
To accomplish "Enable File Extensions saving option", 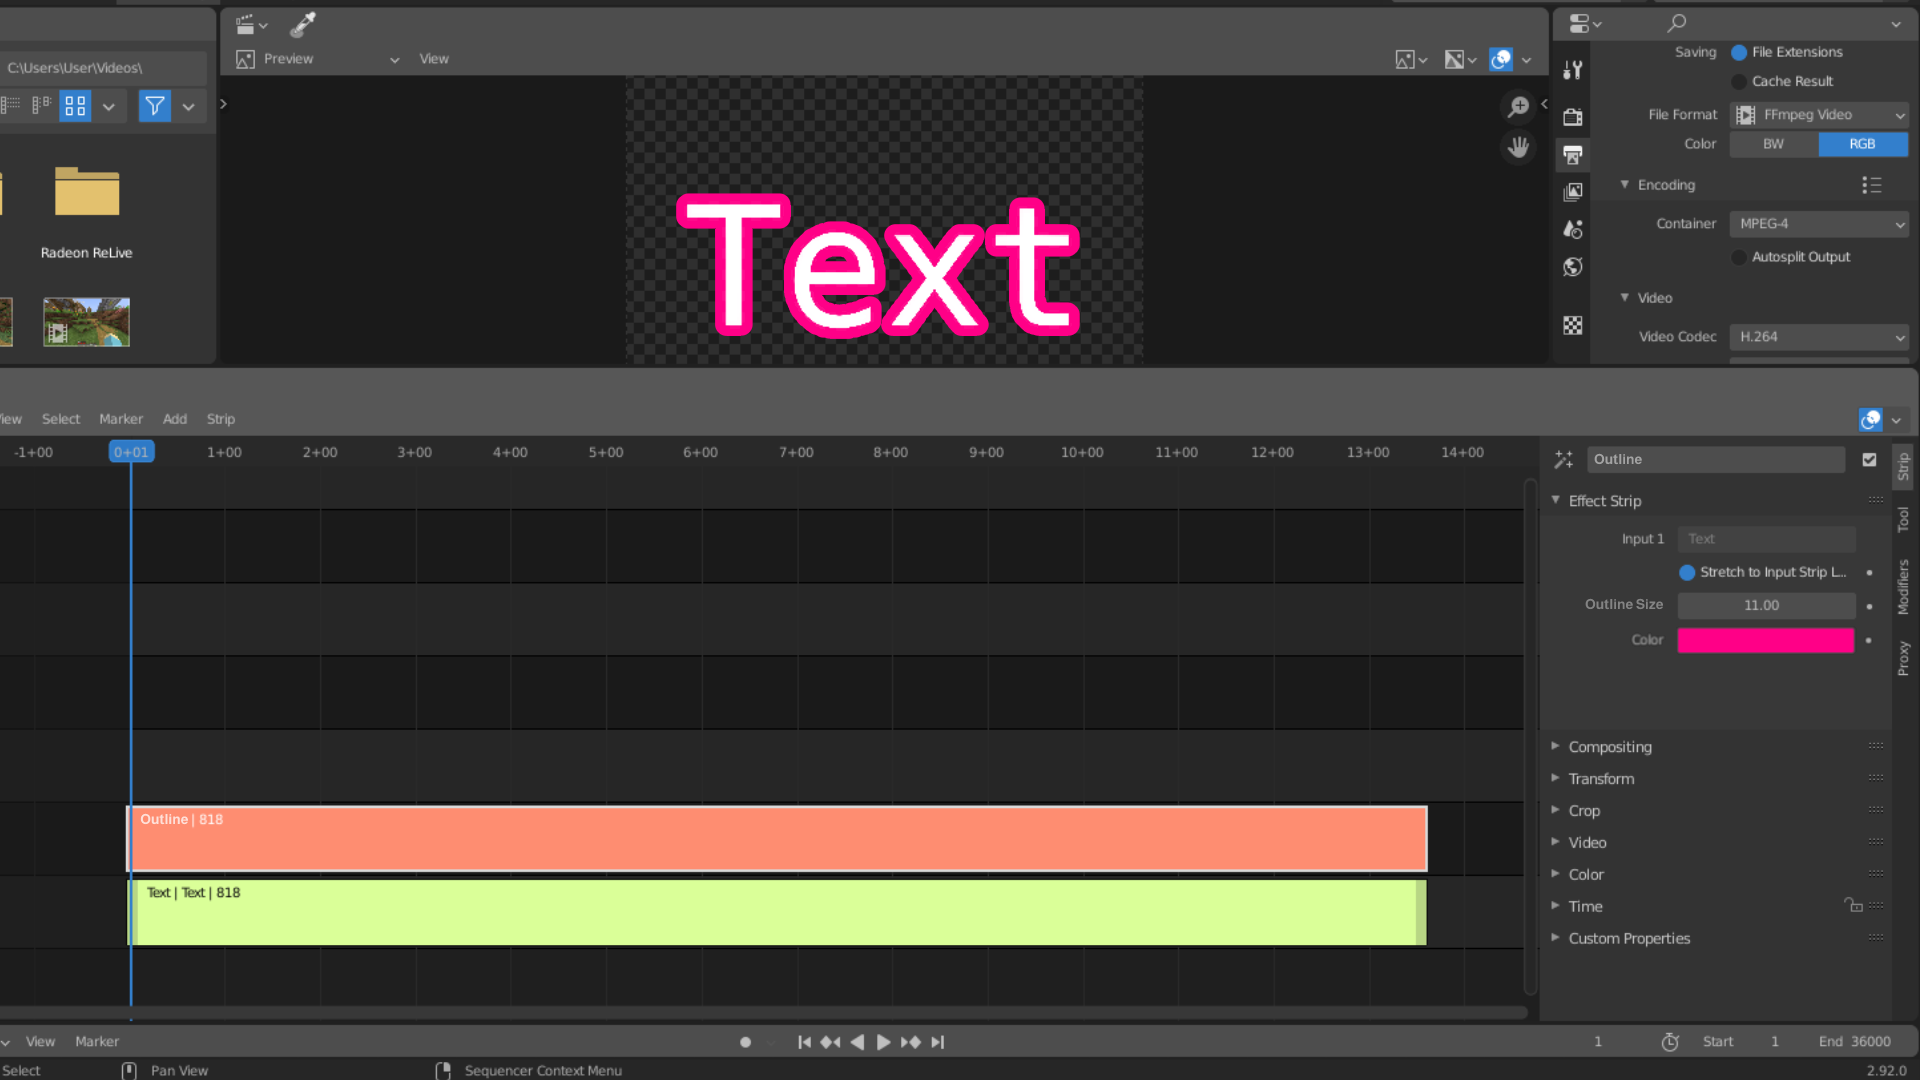I will click(x=1739, y=52).
